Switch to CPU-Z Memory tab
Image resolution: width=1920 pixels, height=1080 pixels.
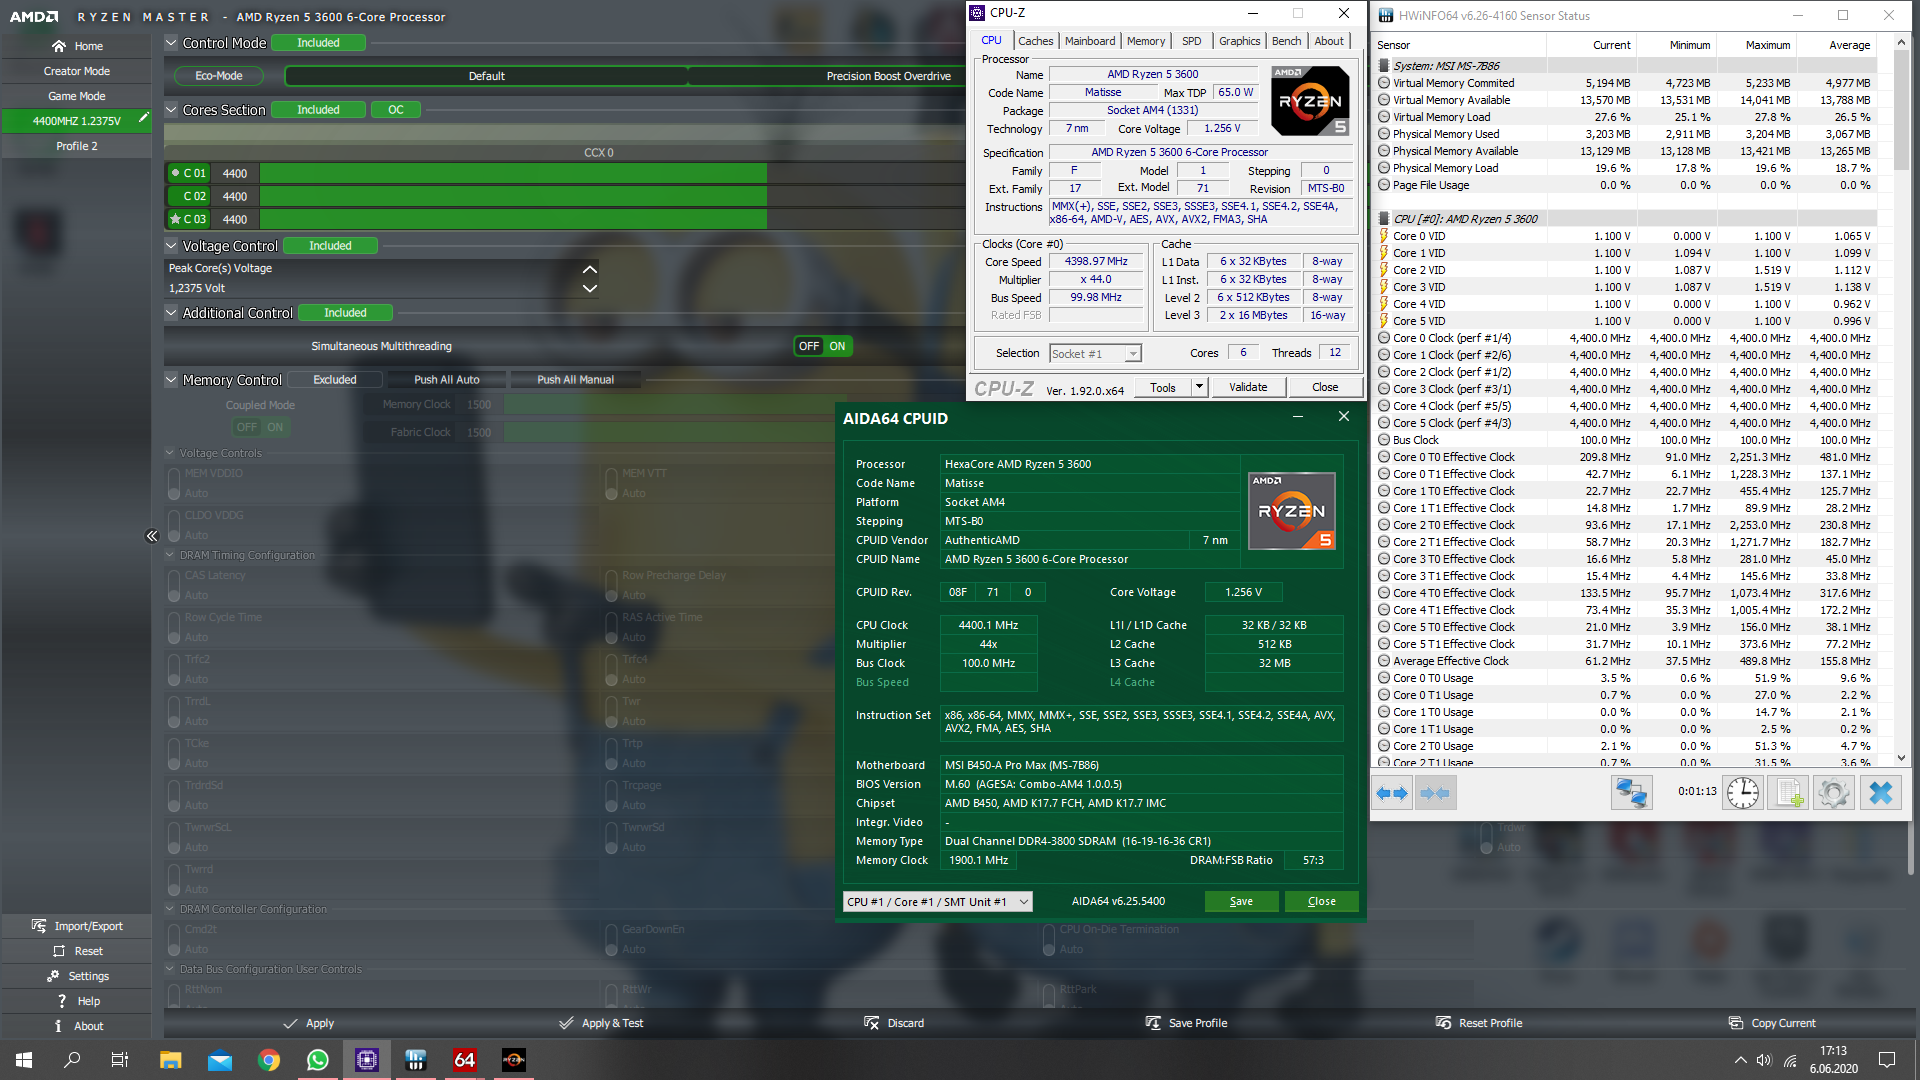(x=1146, y=41)
